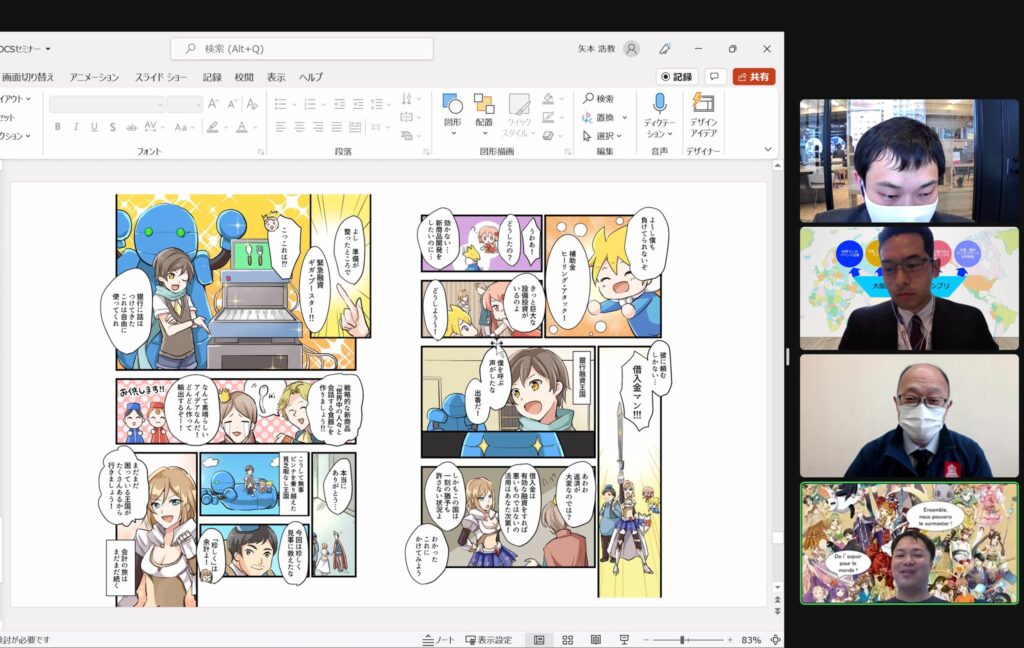Screen dimensions: 1024x648
Task: Click the zoom in plus button
Action: [x=729, y=640]
